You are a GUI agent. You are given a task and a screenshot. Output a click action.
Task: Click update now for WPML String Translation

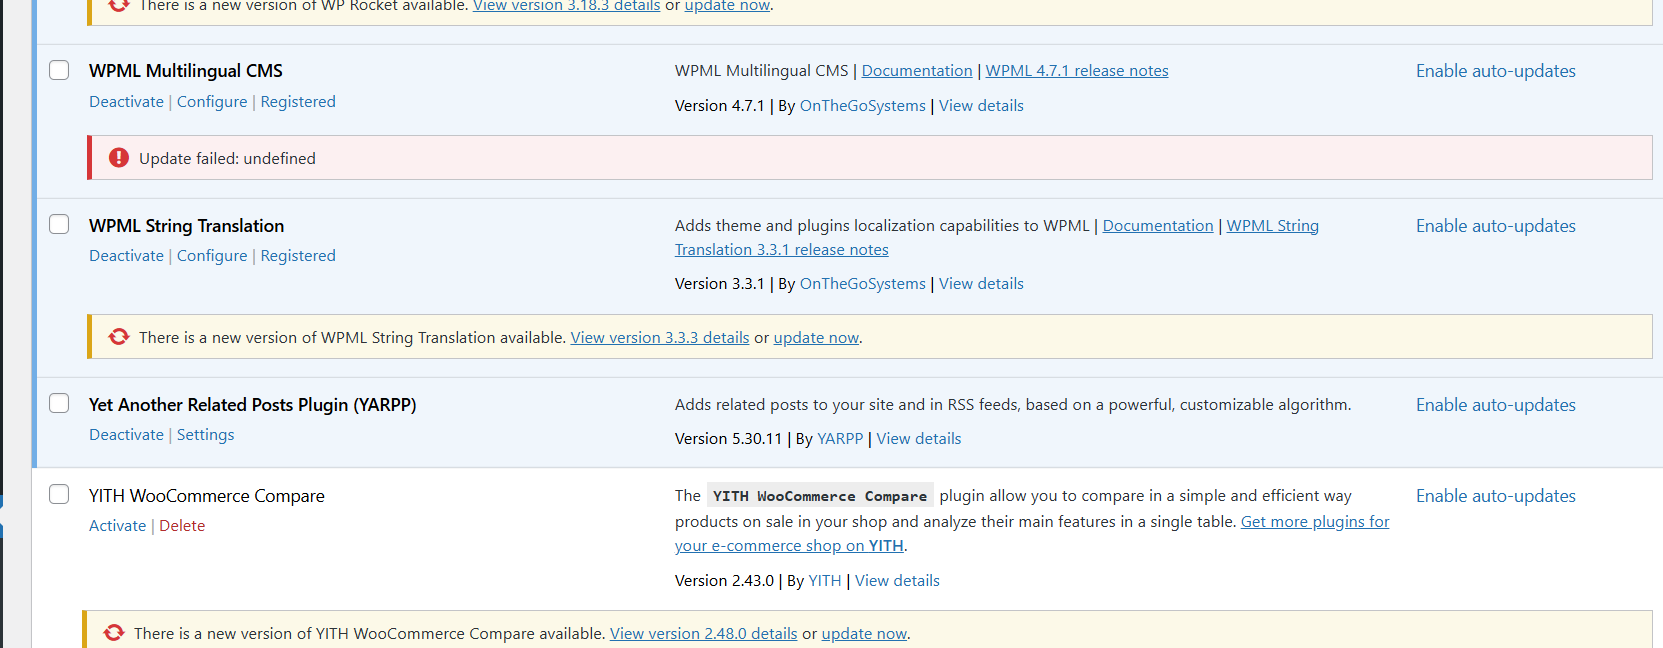816,338
